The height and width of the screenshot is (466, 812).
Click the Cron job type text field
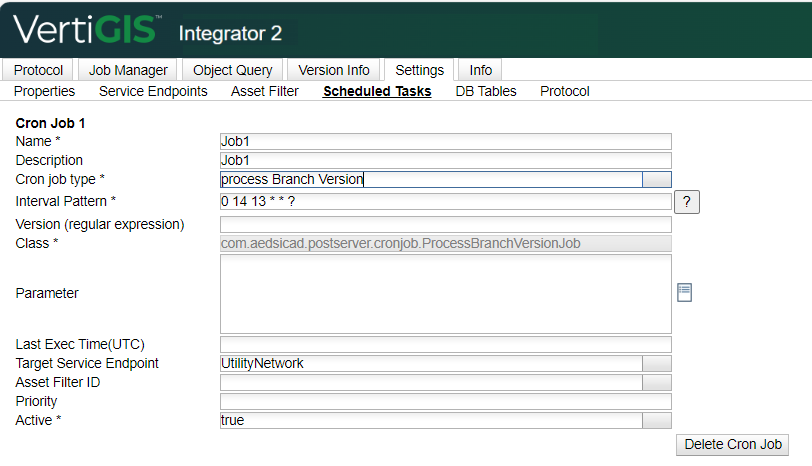click(431, 179)
